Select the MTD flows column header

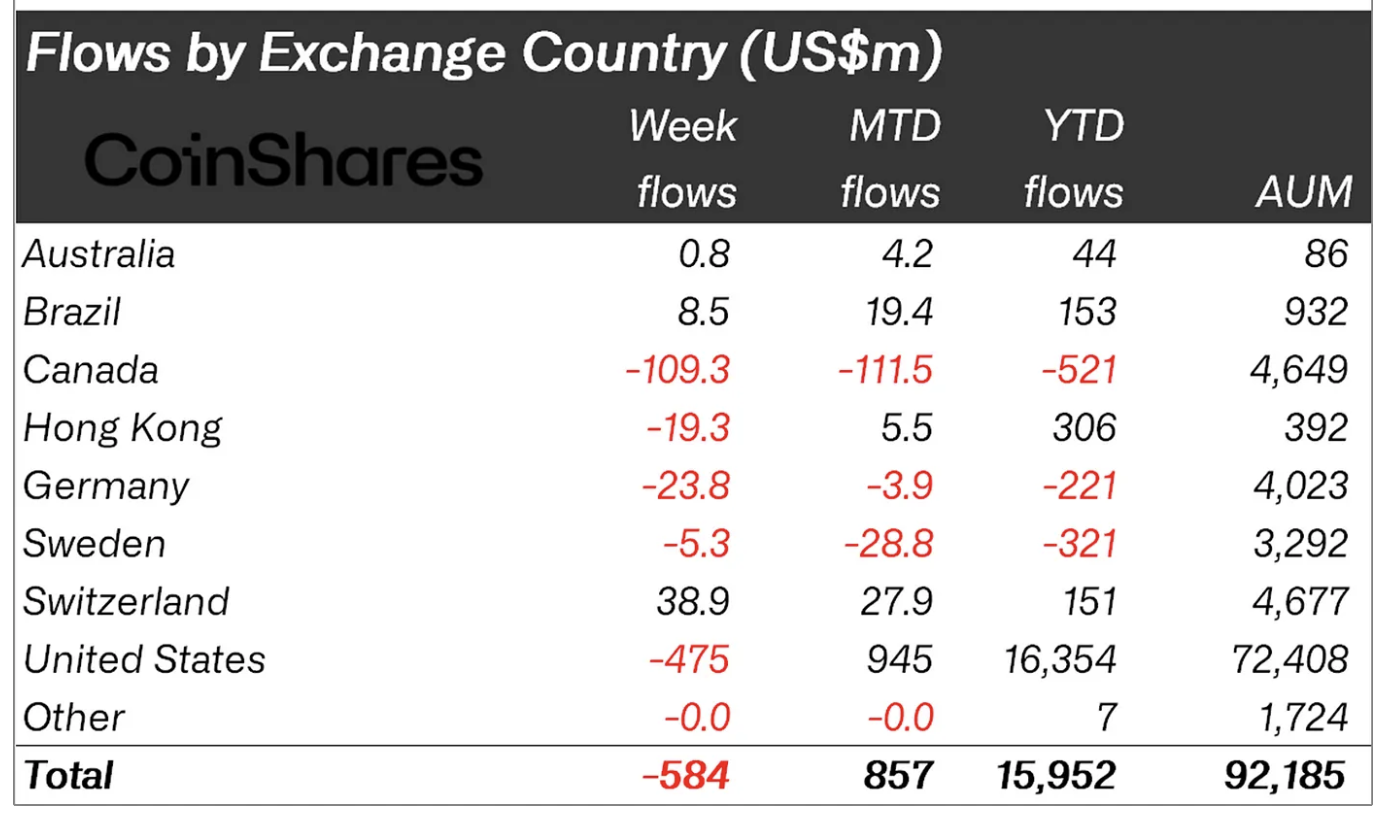pos(890,159)
